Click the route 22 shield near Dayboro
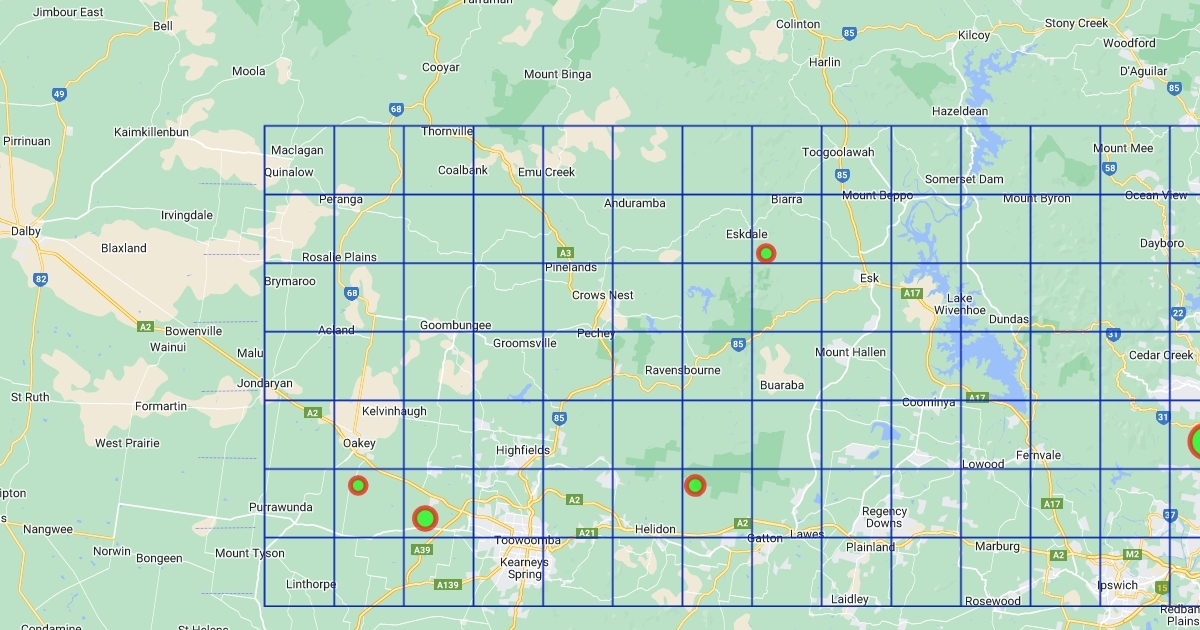Image resolution: width=1200 pixels, height=630 pixels. pyautogui.click(x=1178, y=314)
